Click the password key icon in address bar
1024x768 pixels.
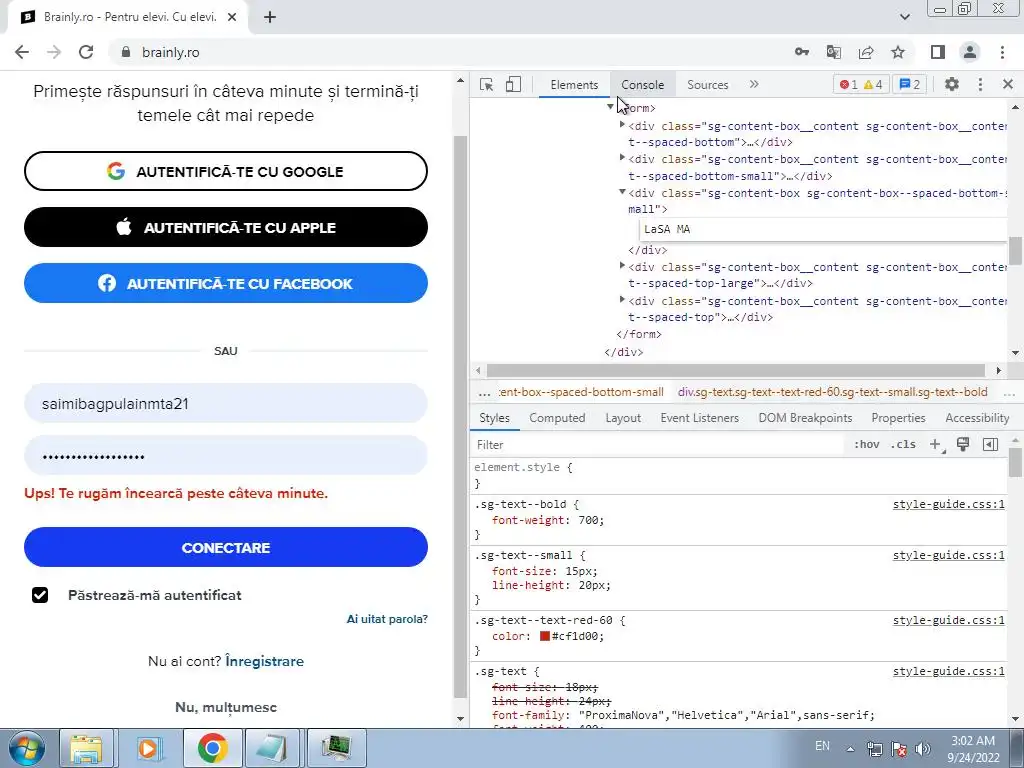[x=801, y=52]
